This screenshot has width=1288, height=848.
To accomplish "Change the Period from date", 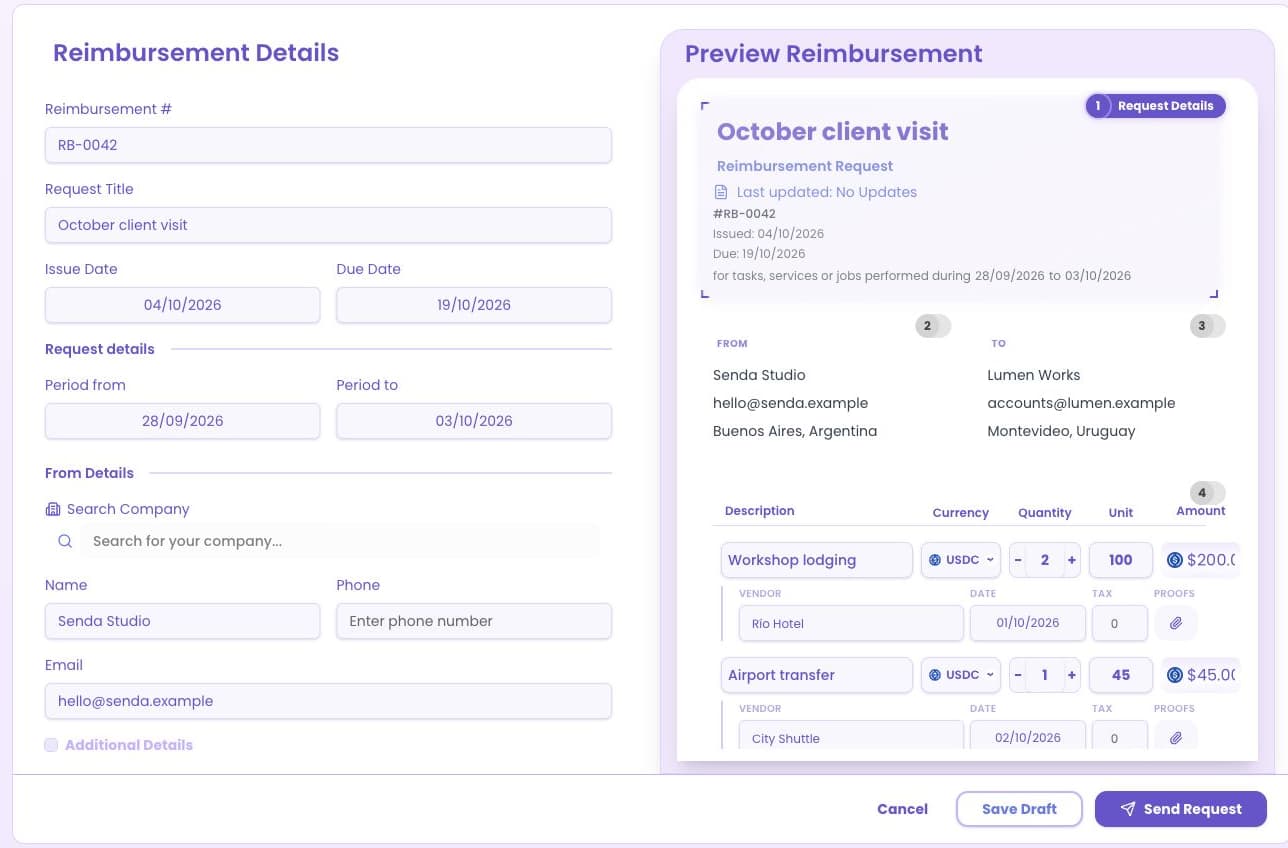I will coord(182,421).
